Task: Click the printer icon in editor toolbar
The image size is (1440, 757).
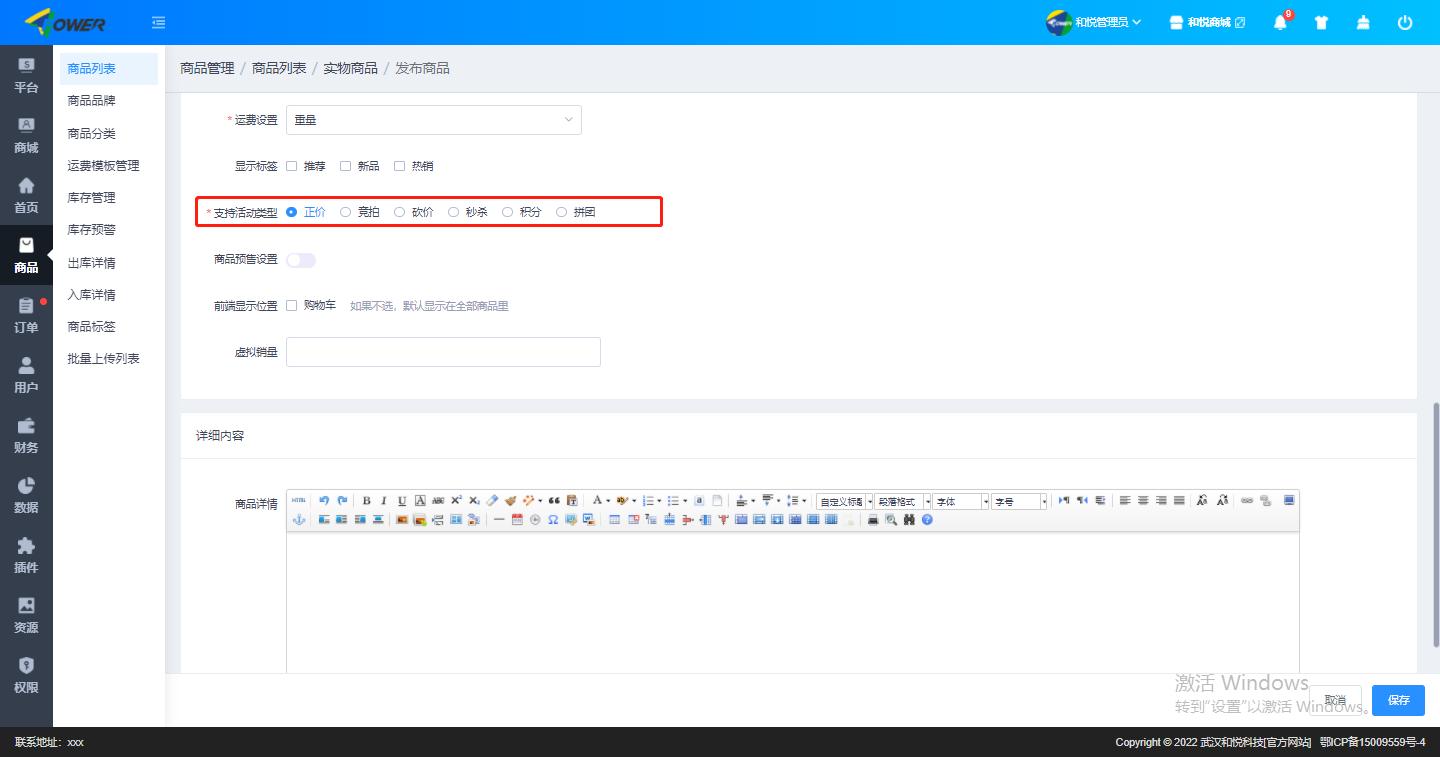Action: pos(873,519)
